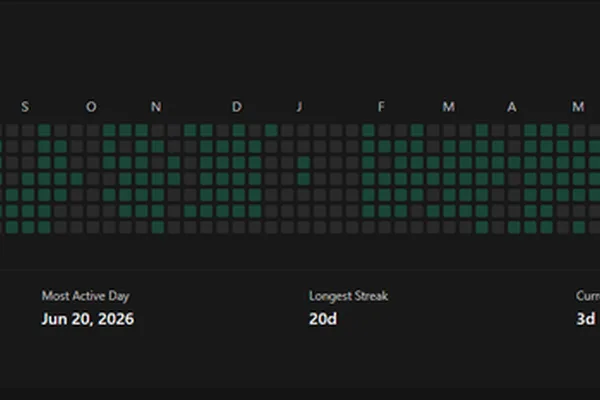Click the partially visible Current streak label
The height and width of the screenshot is (400, 600).
pos(588,296)
